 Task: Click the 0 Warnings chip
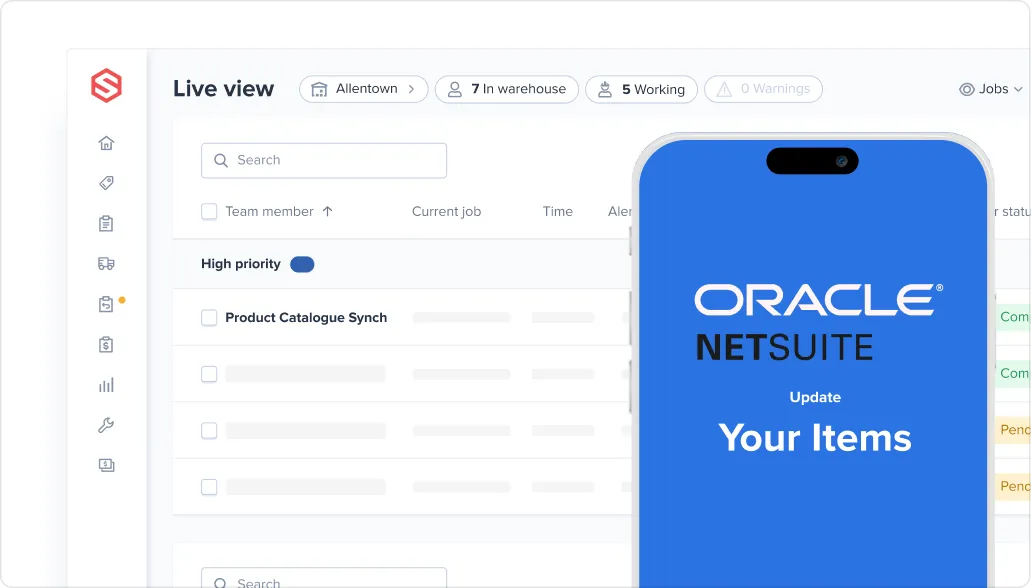(763, 89)
